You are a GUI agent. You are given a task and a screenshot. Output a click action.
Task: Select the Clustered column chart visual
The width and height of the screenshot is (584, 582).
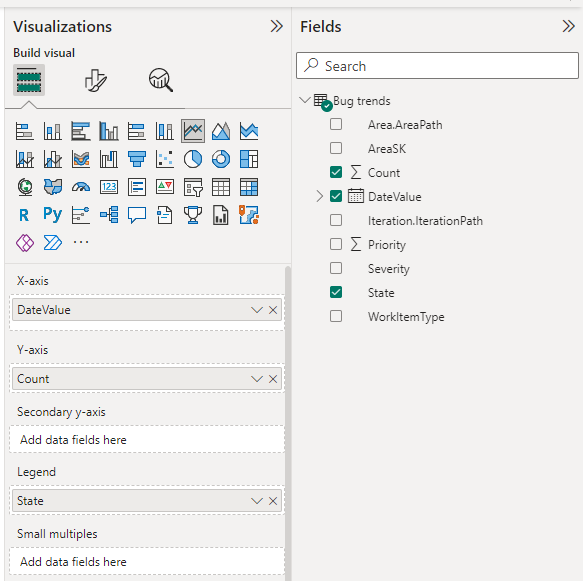coord(109,131)
